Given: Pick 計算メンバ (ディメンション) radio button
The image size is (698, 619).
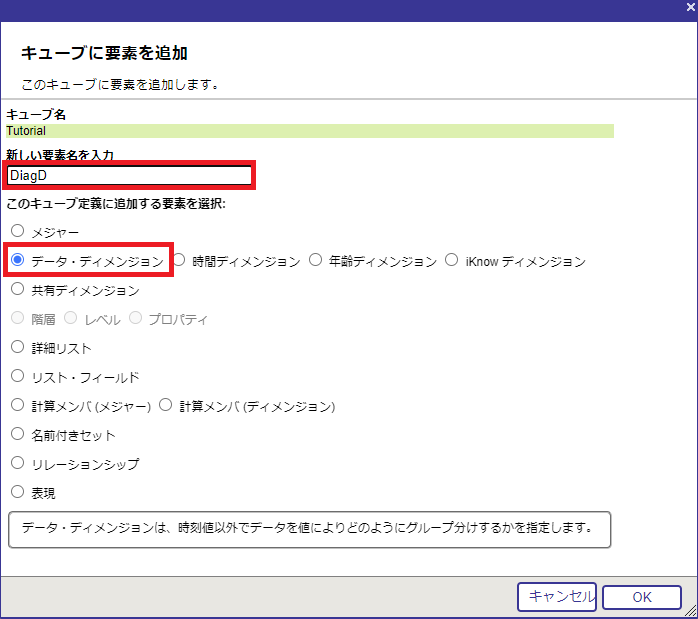Looking at the screenshot, I should 166,405.
